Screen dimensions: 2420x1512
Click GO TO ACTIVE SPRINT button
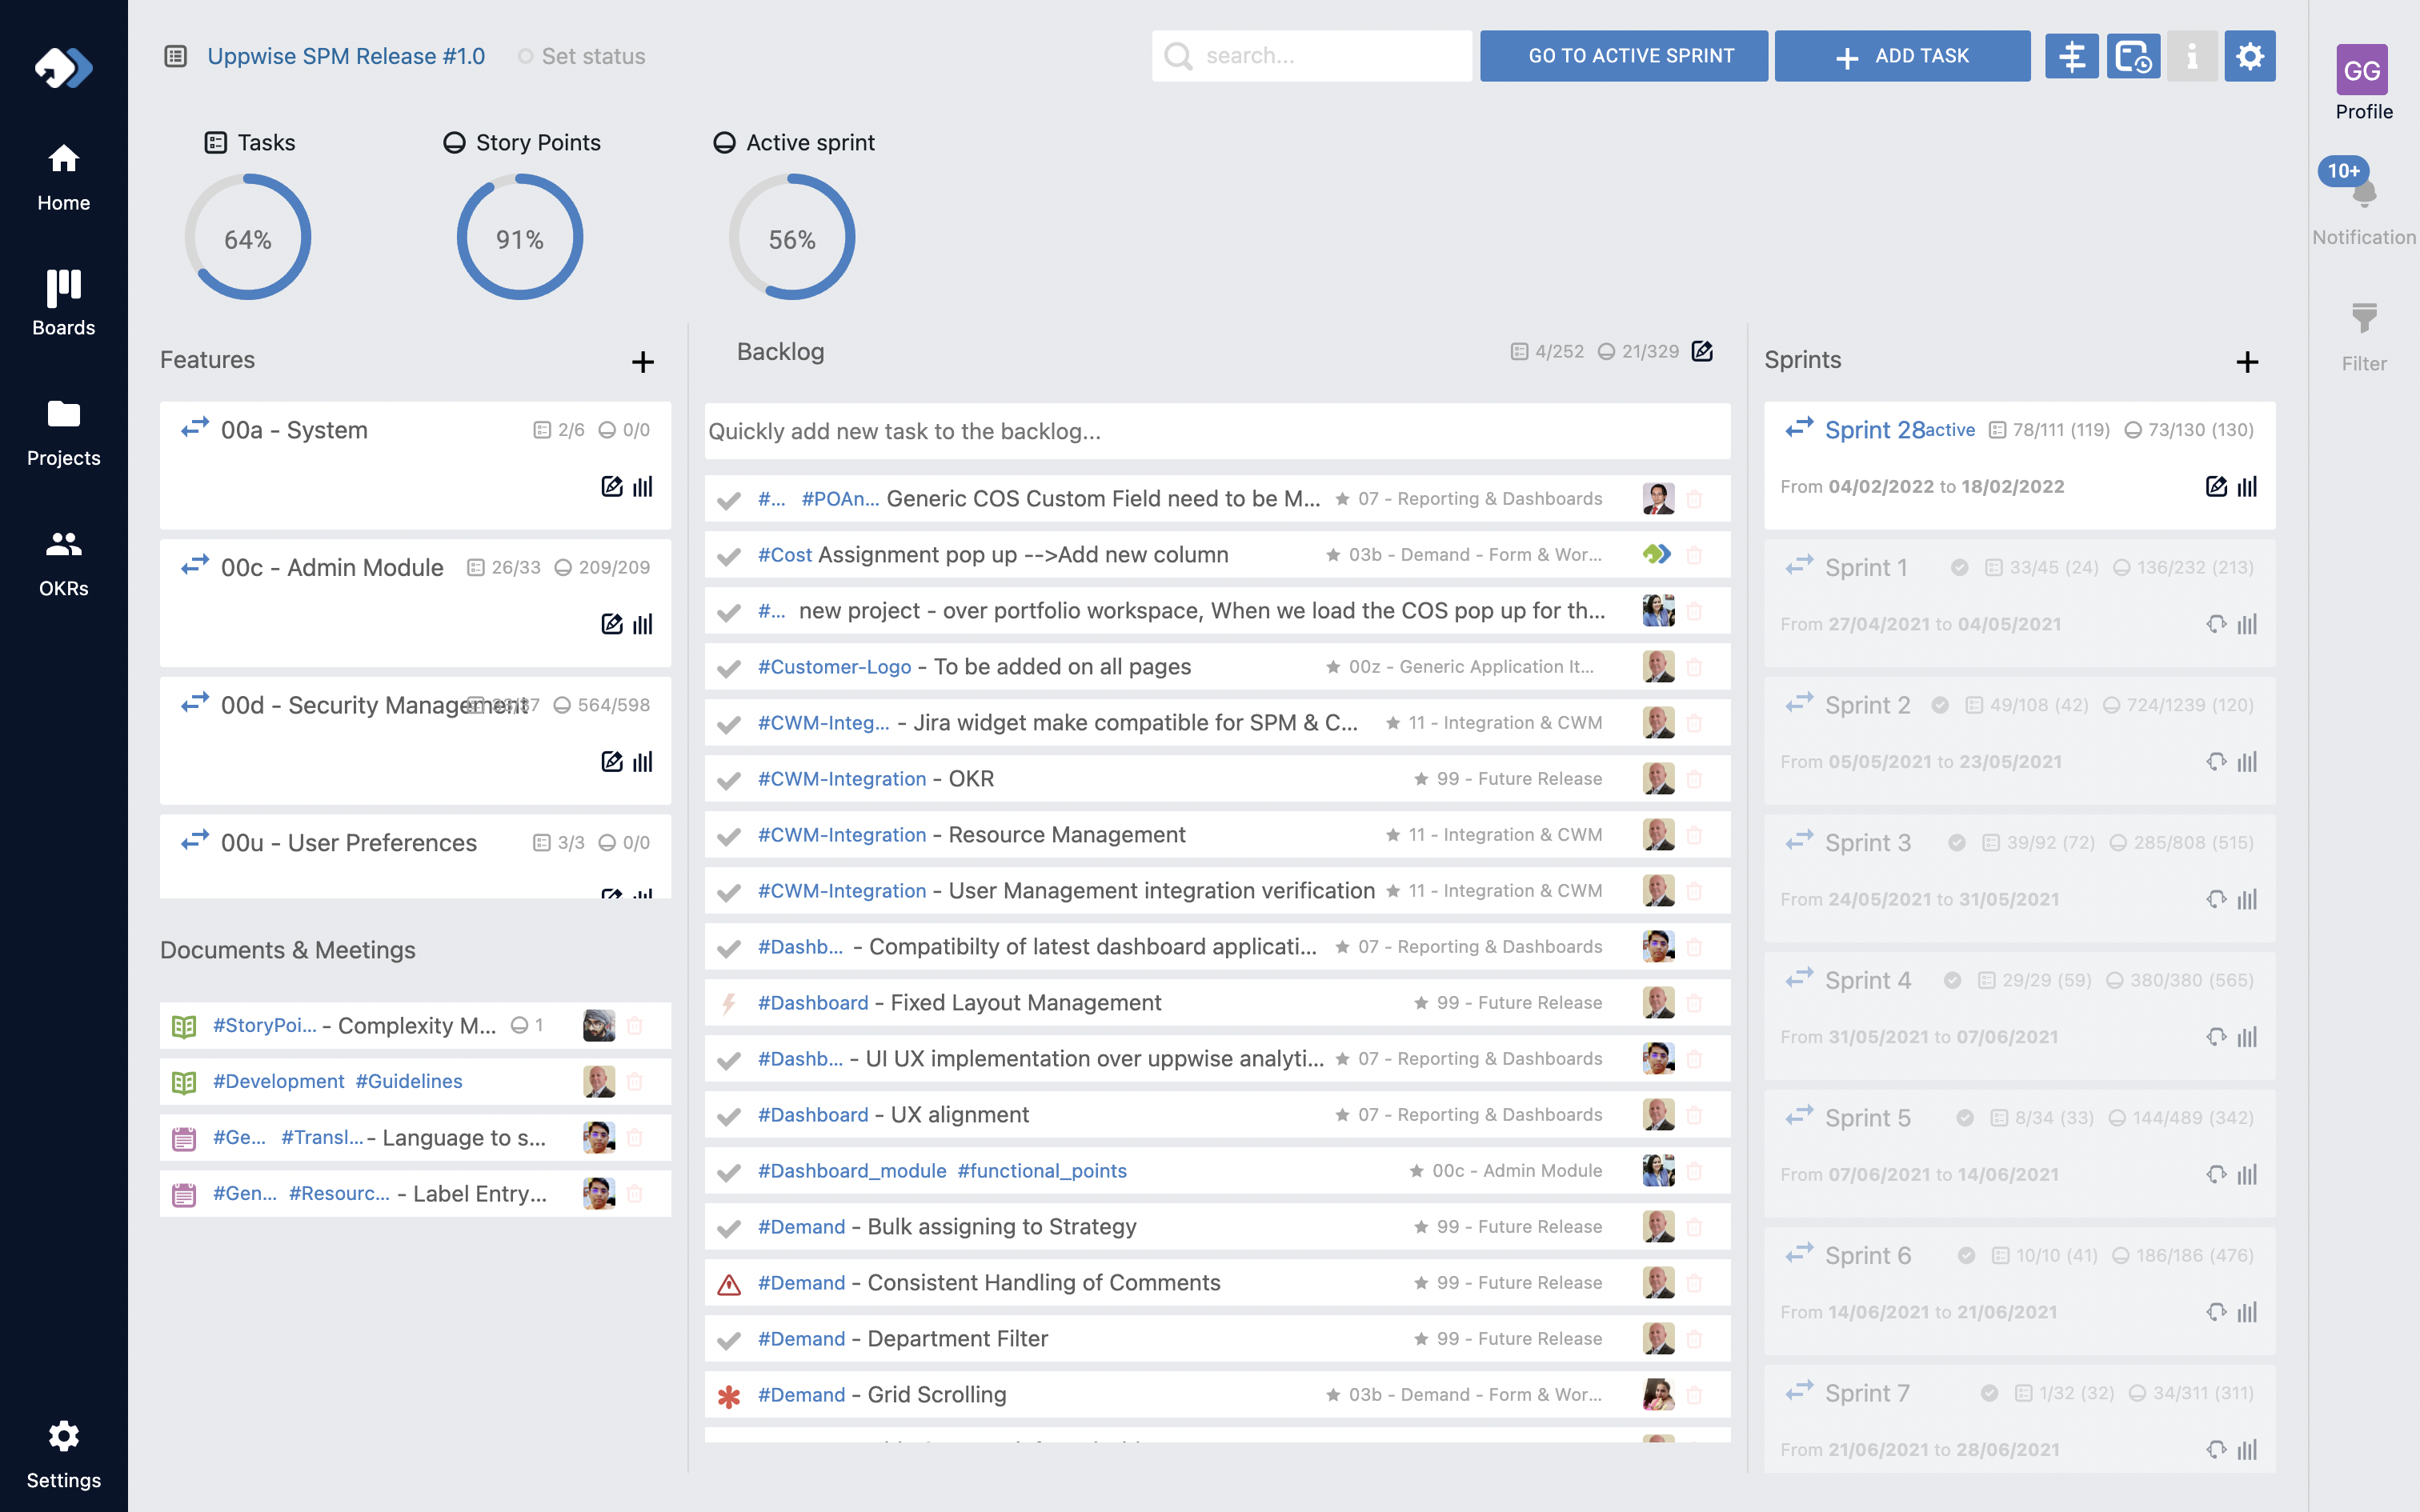1623,56
